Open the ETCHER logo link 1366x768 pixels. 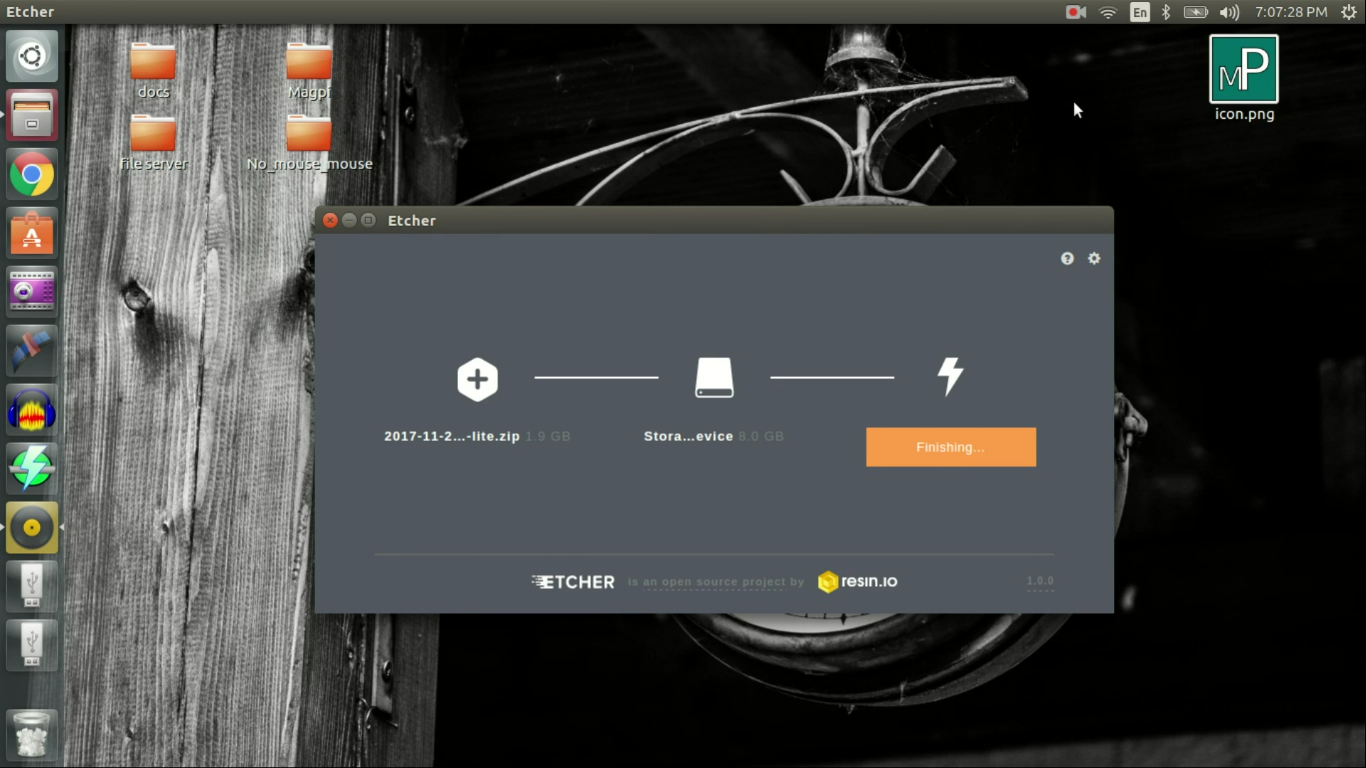(573, 581)
